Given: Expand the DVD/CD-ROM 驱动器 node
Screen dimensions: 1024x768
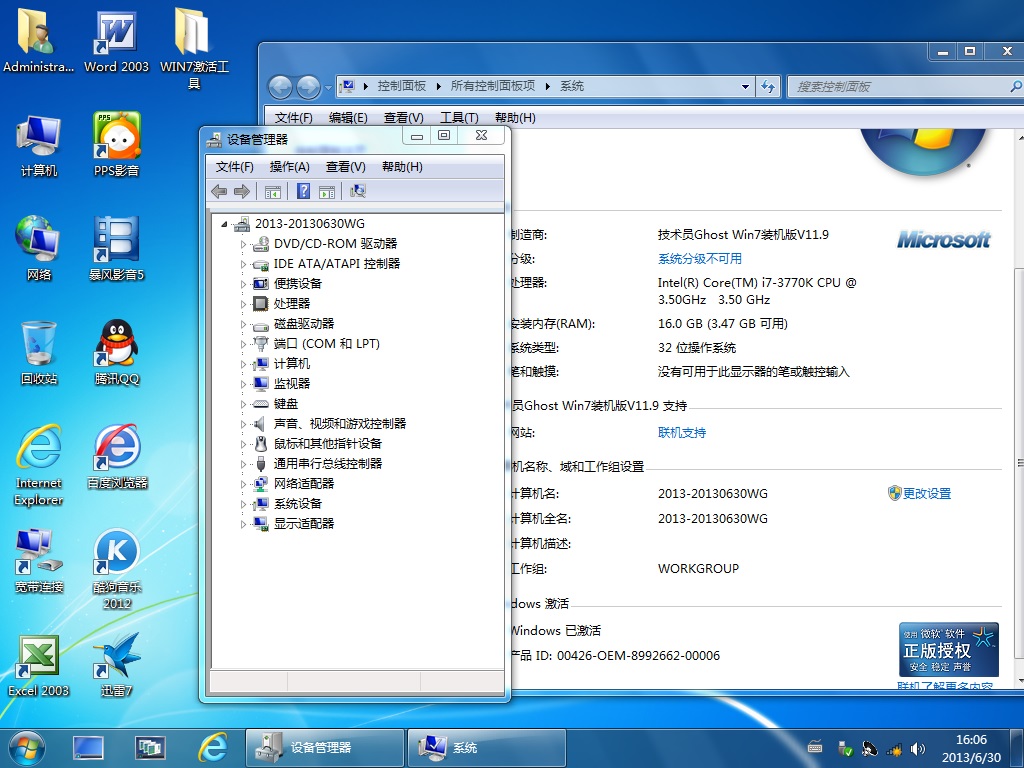Looking at the screenshot, I should [243, 244].
